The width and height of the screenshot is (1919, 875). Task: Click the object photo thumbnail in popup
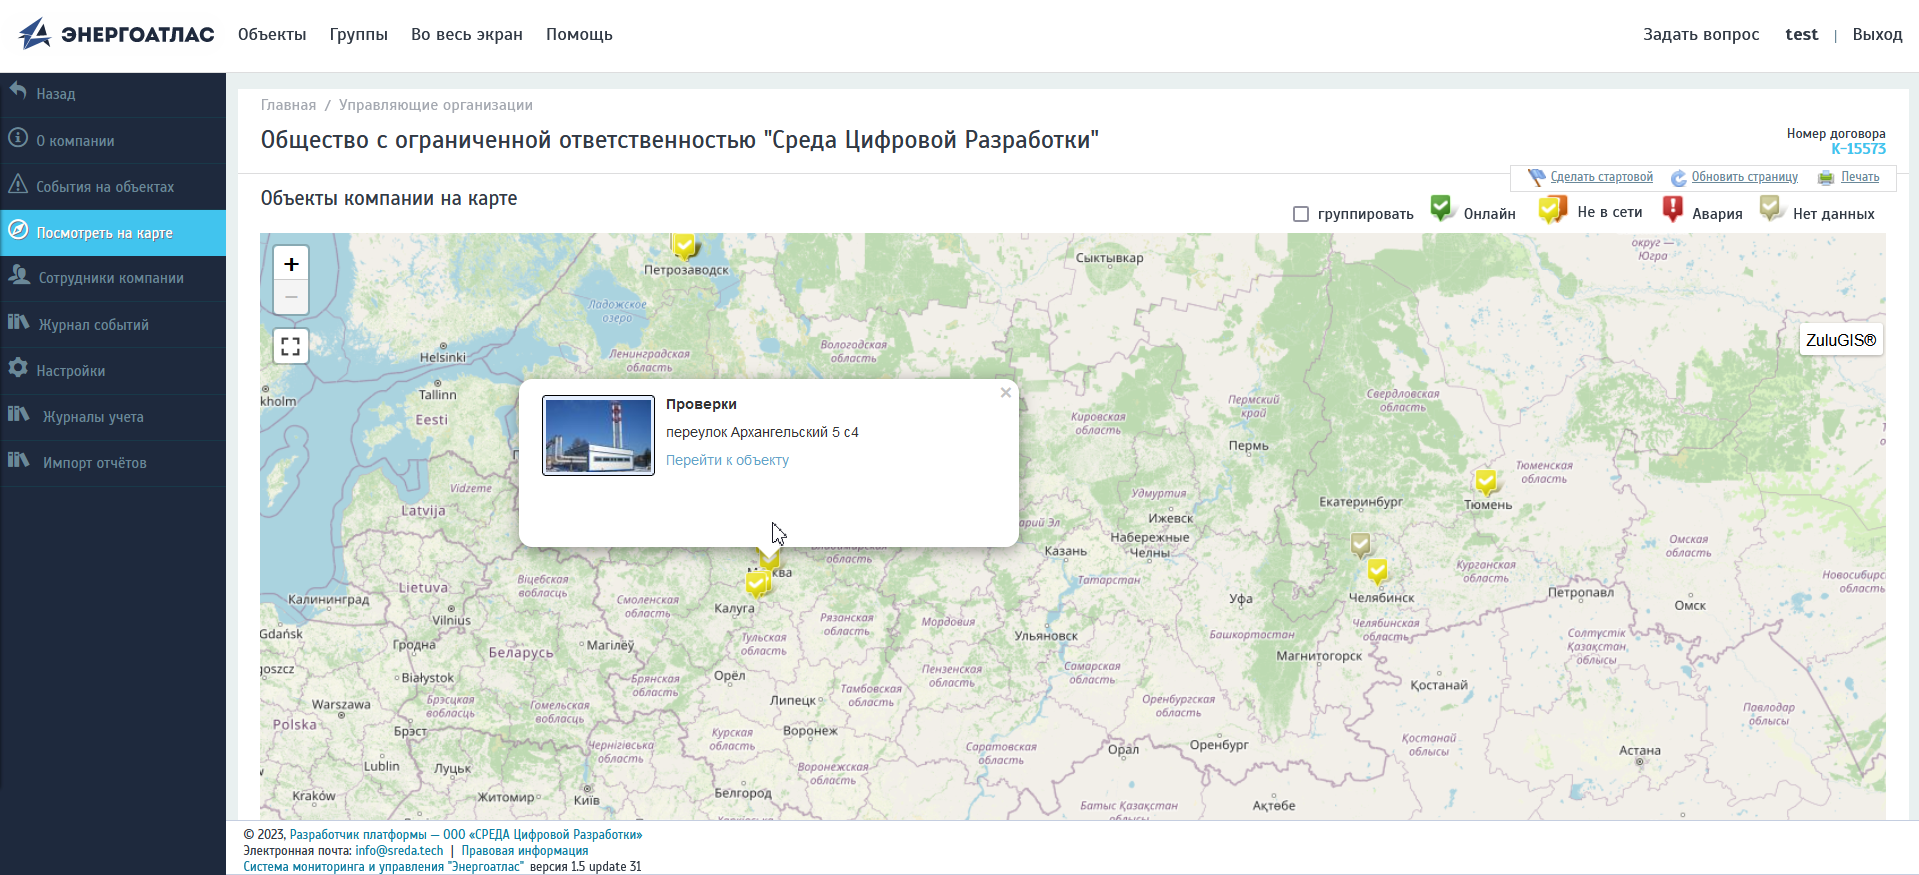[x=598, y=435]
